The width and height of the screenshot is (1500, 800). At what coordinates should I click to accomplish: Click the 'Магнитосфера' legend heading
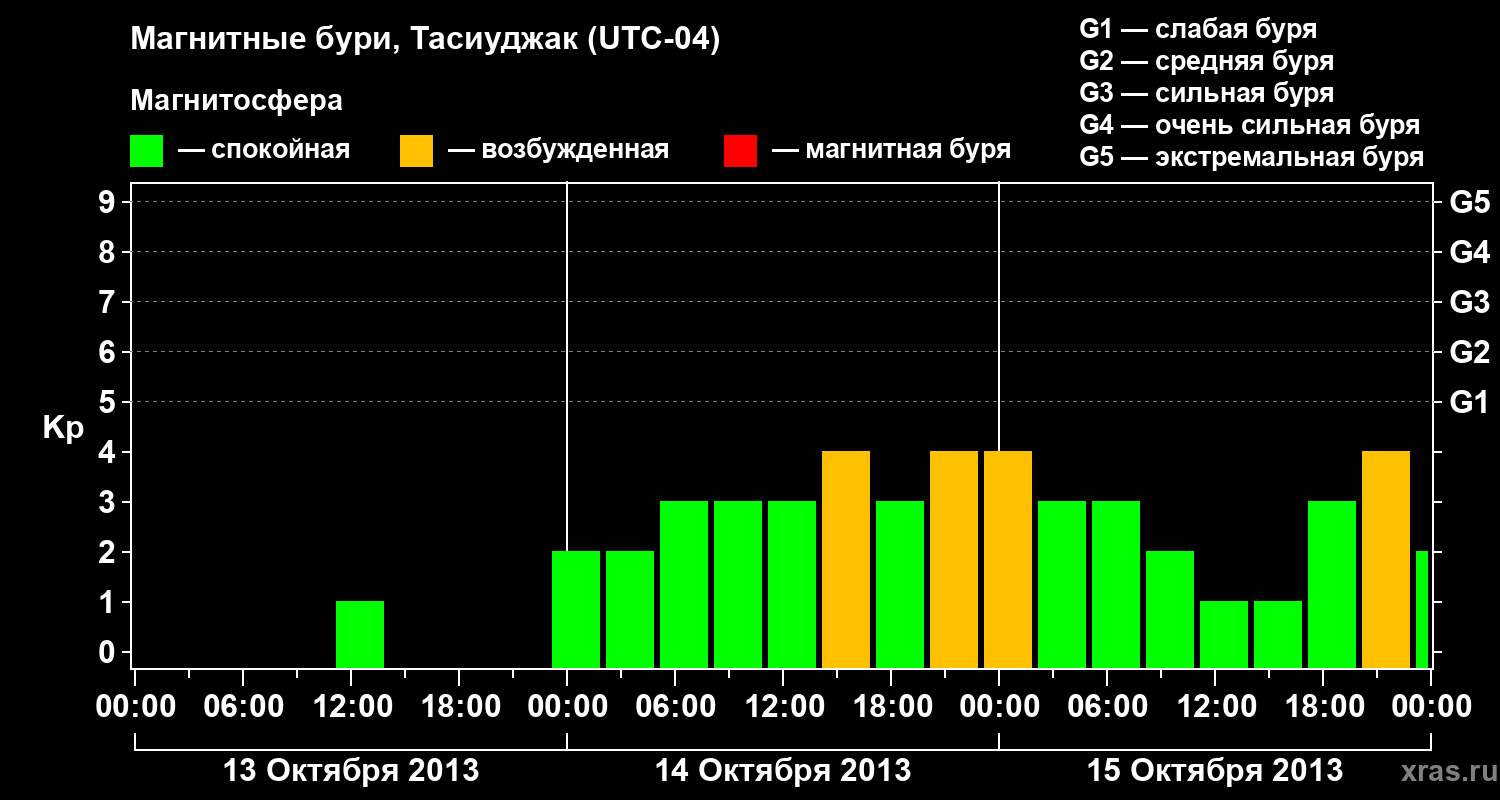(236, 101)
